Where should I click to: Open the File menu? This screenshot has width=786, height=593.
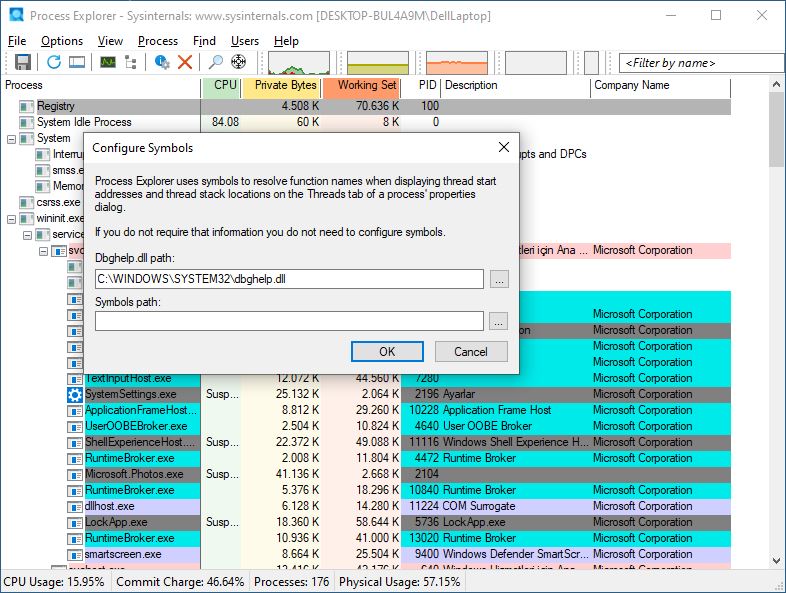click(x=17, y=41)
